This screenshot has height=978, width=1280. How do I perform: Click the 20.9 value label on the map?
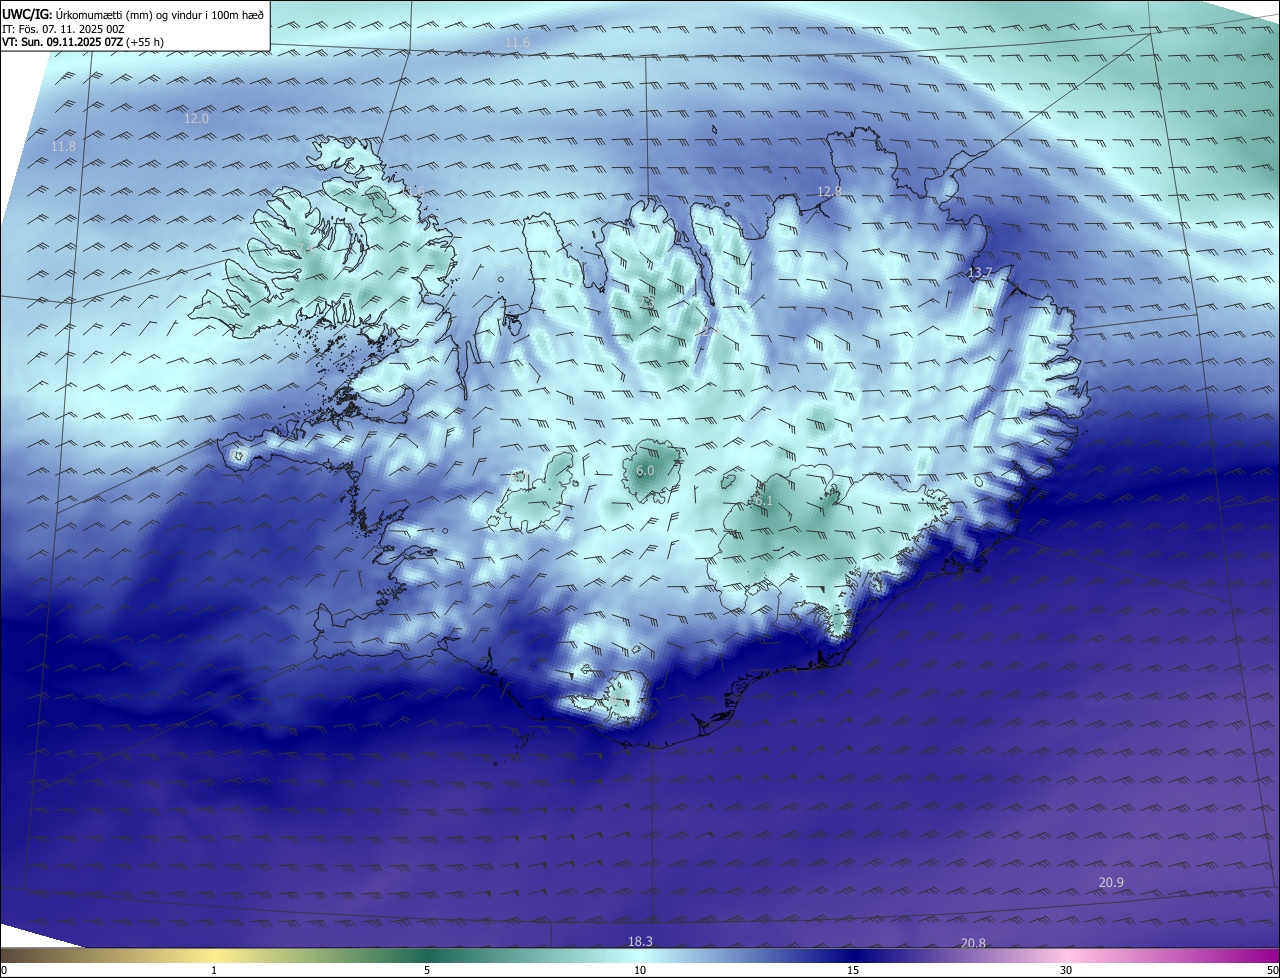click(x=1111, y=882)
